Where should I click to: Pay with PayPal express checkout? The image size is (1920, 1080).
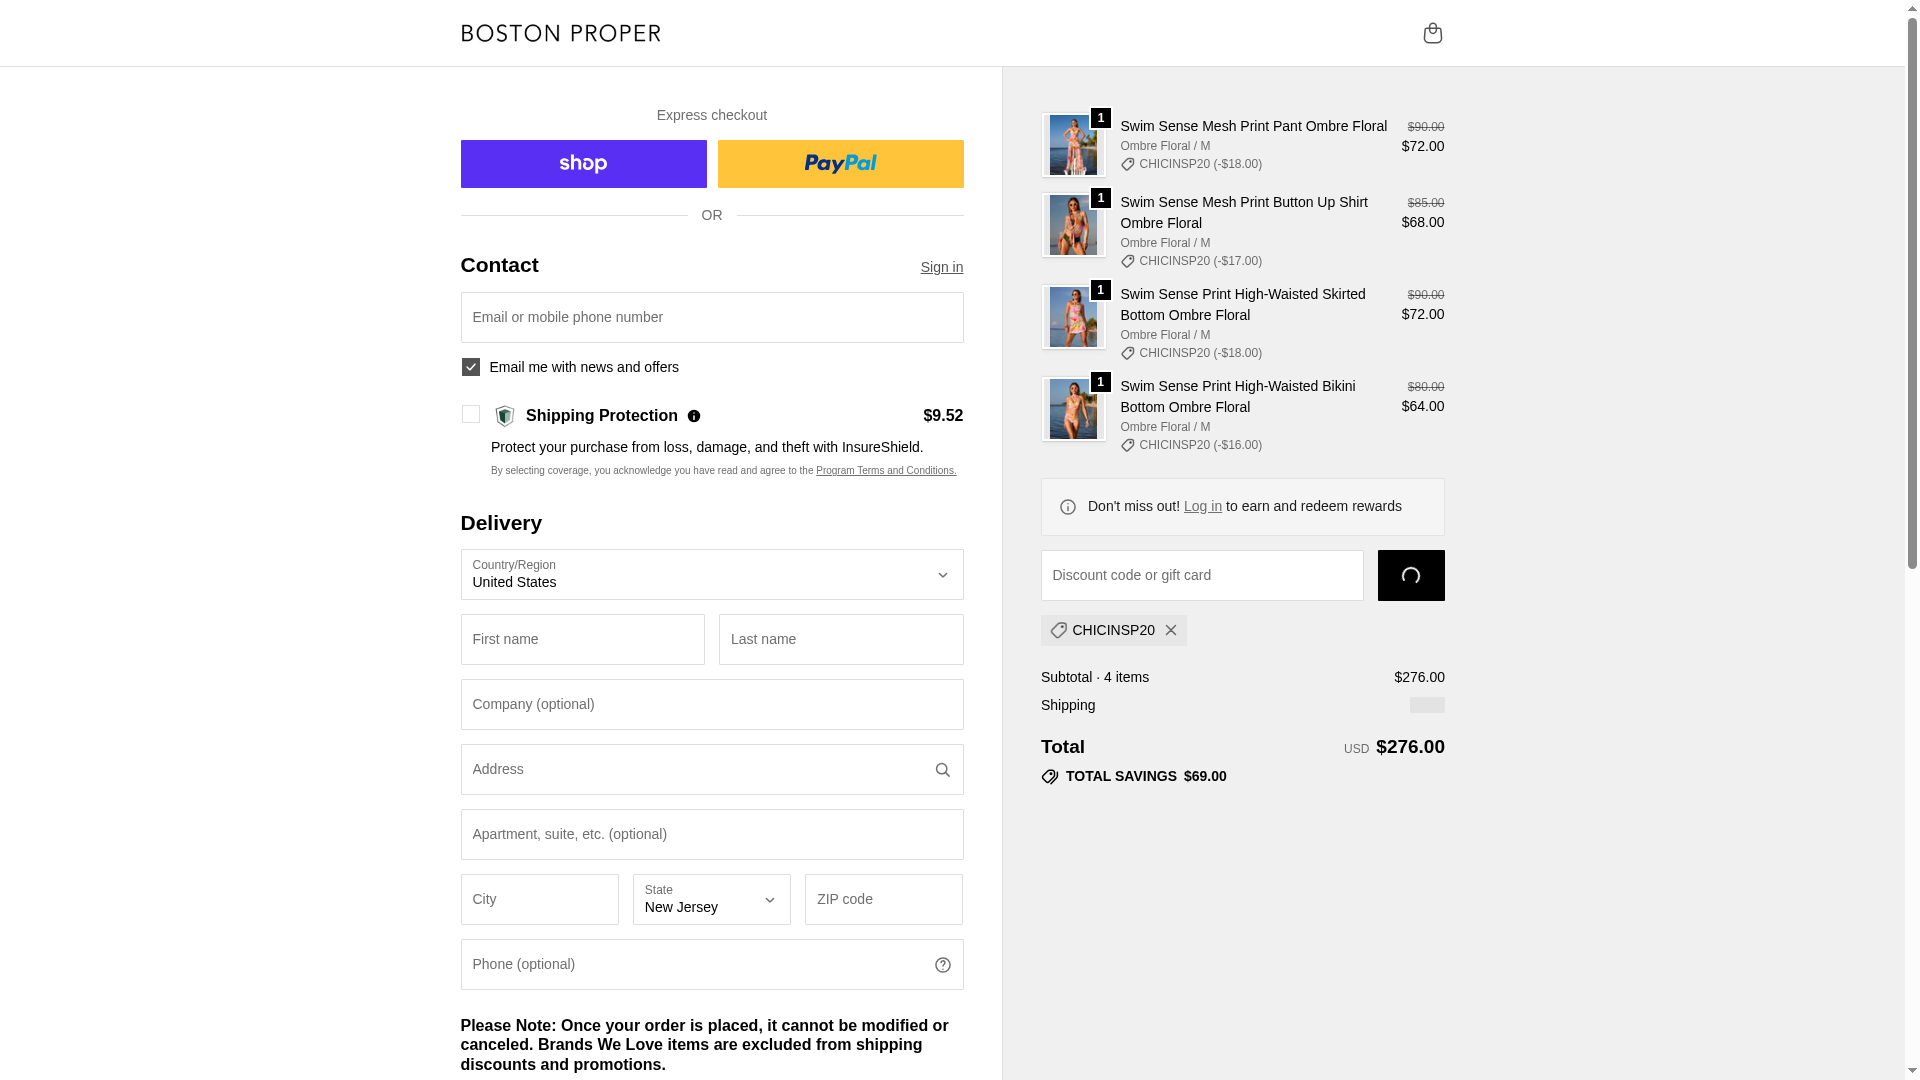pos(840,164)
